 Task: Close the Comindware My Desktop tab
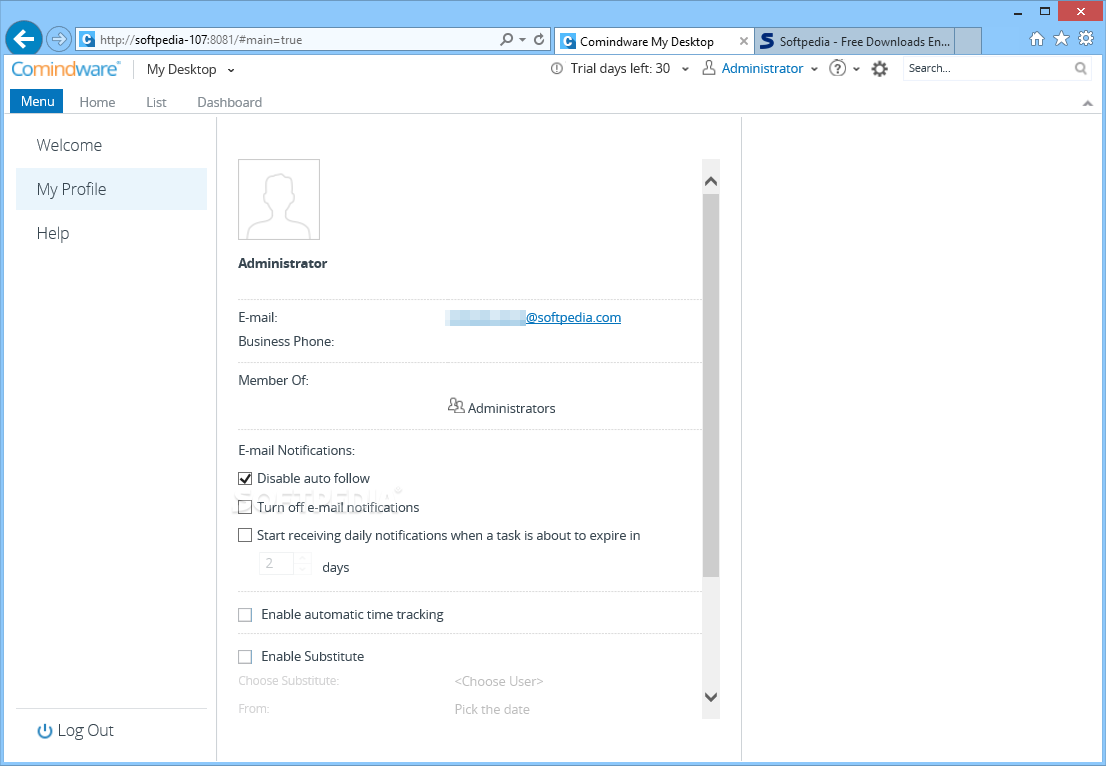coord(743,42)
